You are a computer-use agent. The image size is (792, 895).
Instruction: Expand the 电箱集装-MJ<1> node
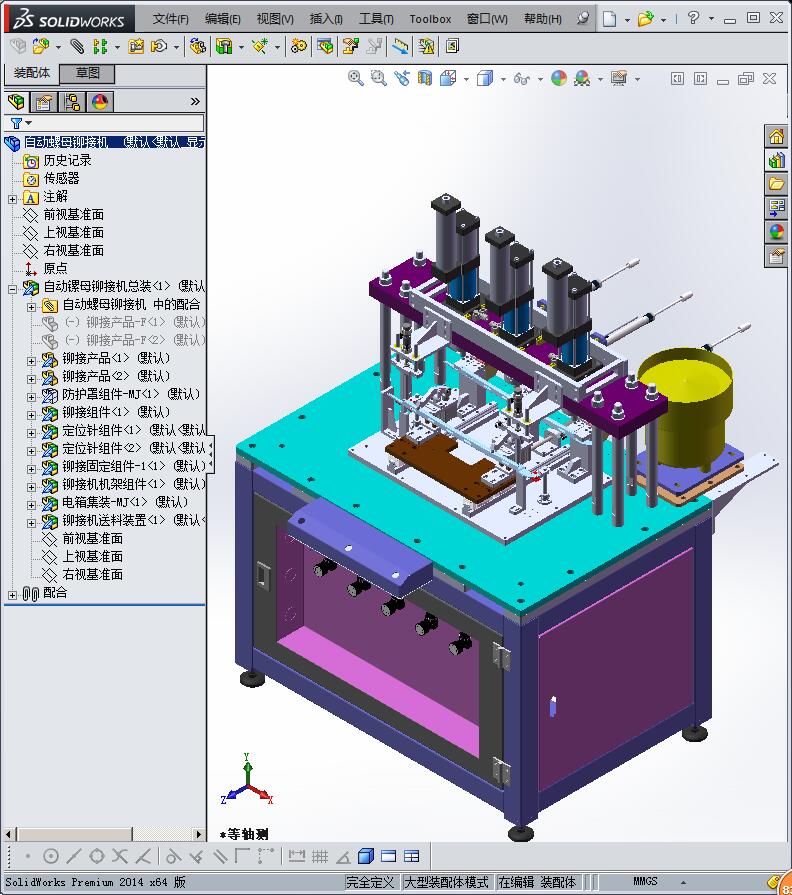31,505
